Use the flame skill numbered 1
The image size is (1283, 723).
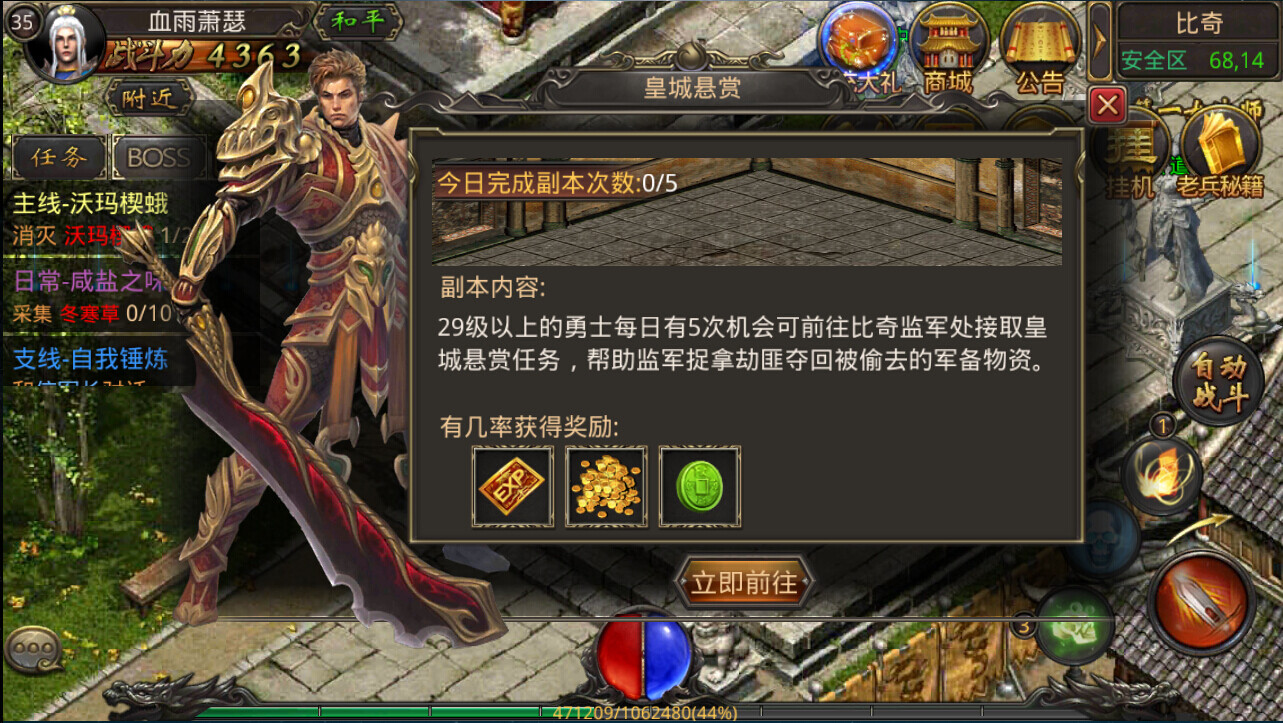(x=1160, y=477)
